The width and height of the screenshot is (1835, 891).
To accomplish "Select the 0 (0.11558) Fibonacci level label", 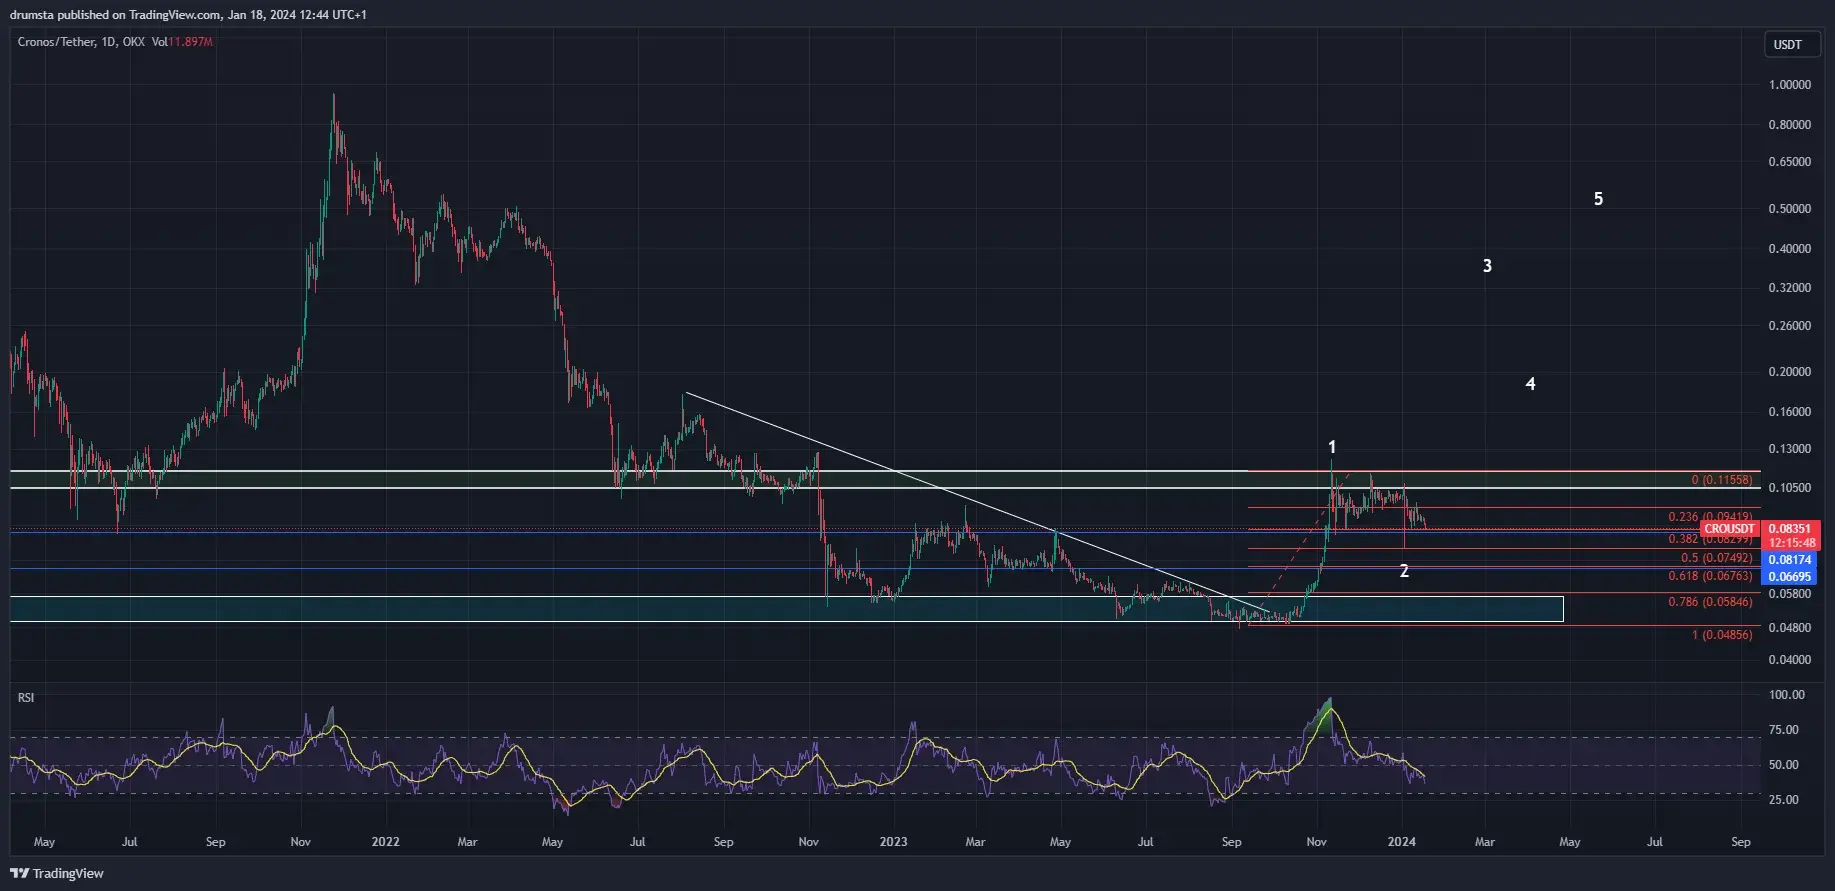I will (x=1721, y=480).
